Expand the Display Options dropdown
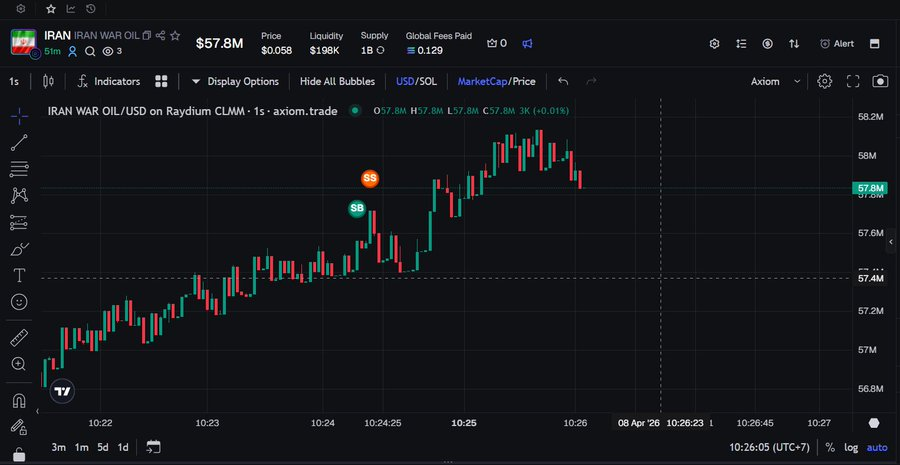This screenshot has width=900, height=465. pos(235,82)
